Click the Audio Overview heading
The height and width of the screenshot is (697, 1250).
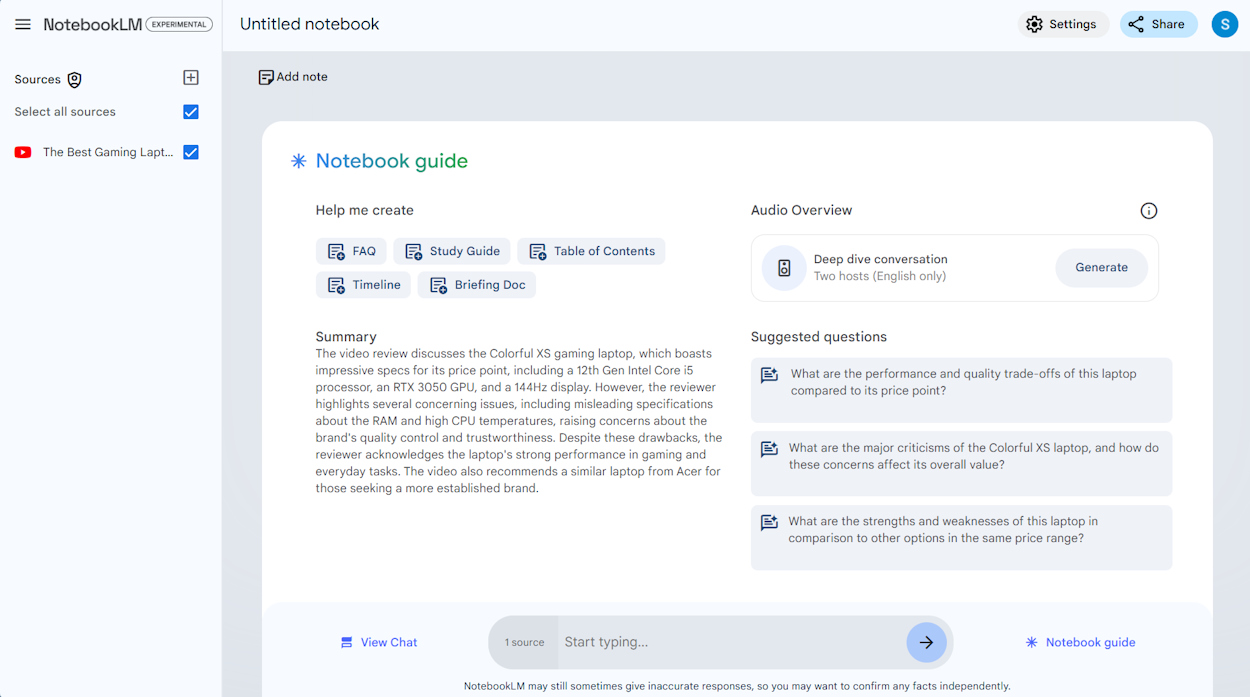(x=802, y=210)
